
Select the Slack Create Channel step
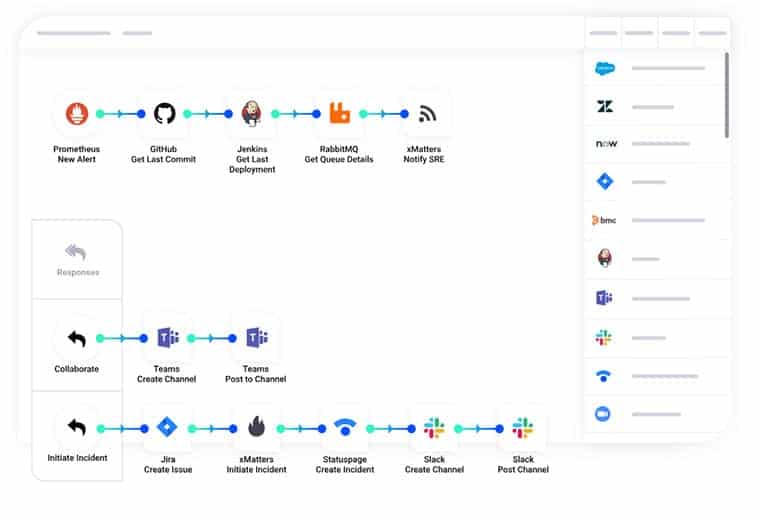[x=434, y=428]
